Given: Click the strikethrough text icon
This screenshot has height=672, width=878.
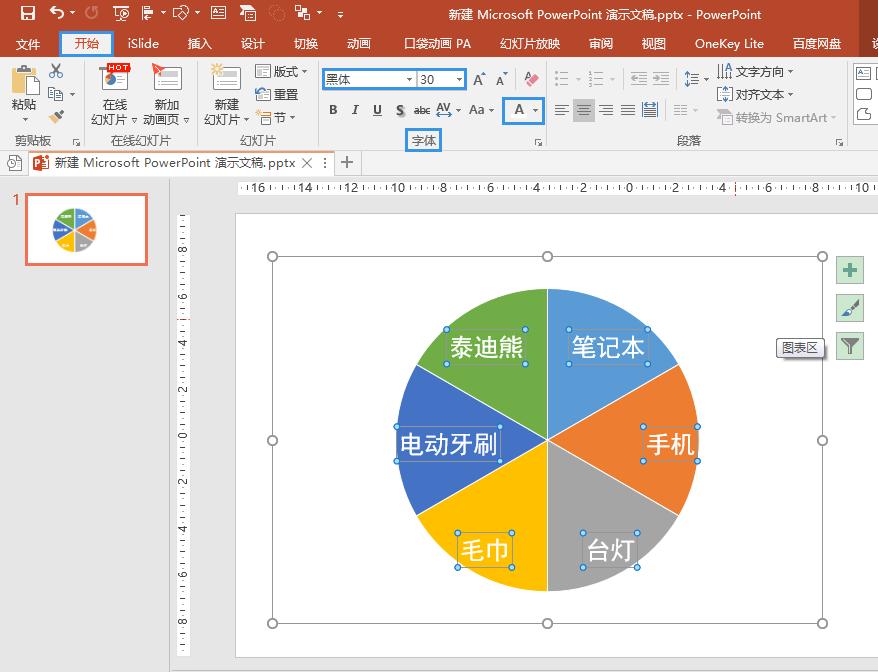Looking at the screenshot, I should 420,109.
